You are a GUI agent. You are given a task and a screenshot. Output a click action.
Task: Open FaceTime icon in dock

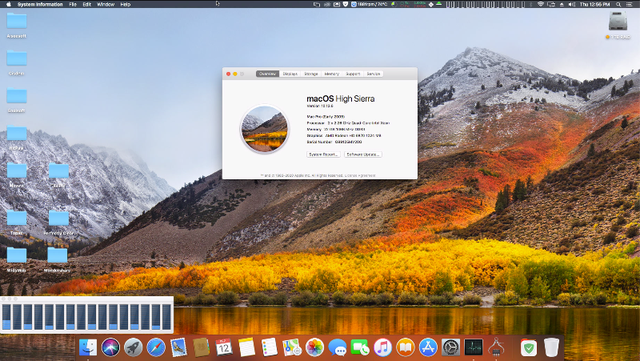360,348
